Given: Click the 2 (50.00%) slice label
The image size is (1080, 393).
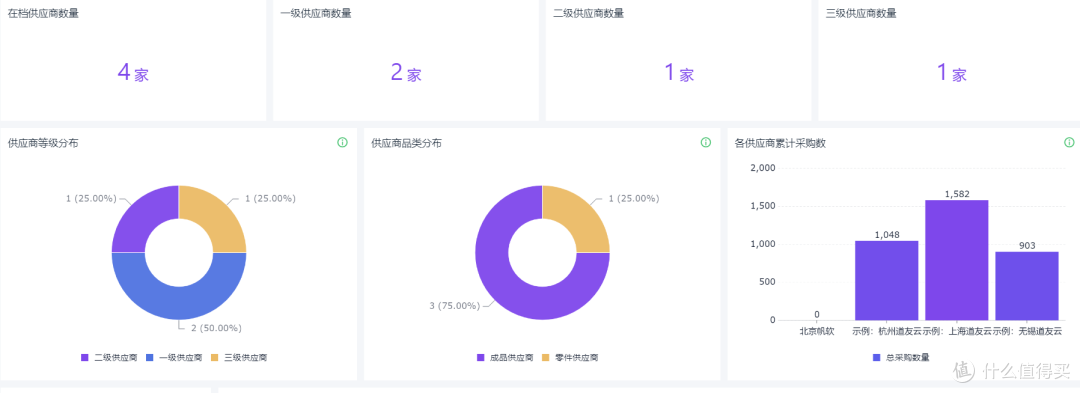Looking at the screenshot, I should [216, 328].
